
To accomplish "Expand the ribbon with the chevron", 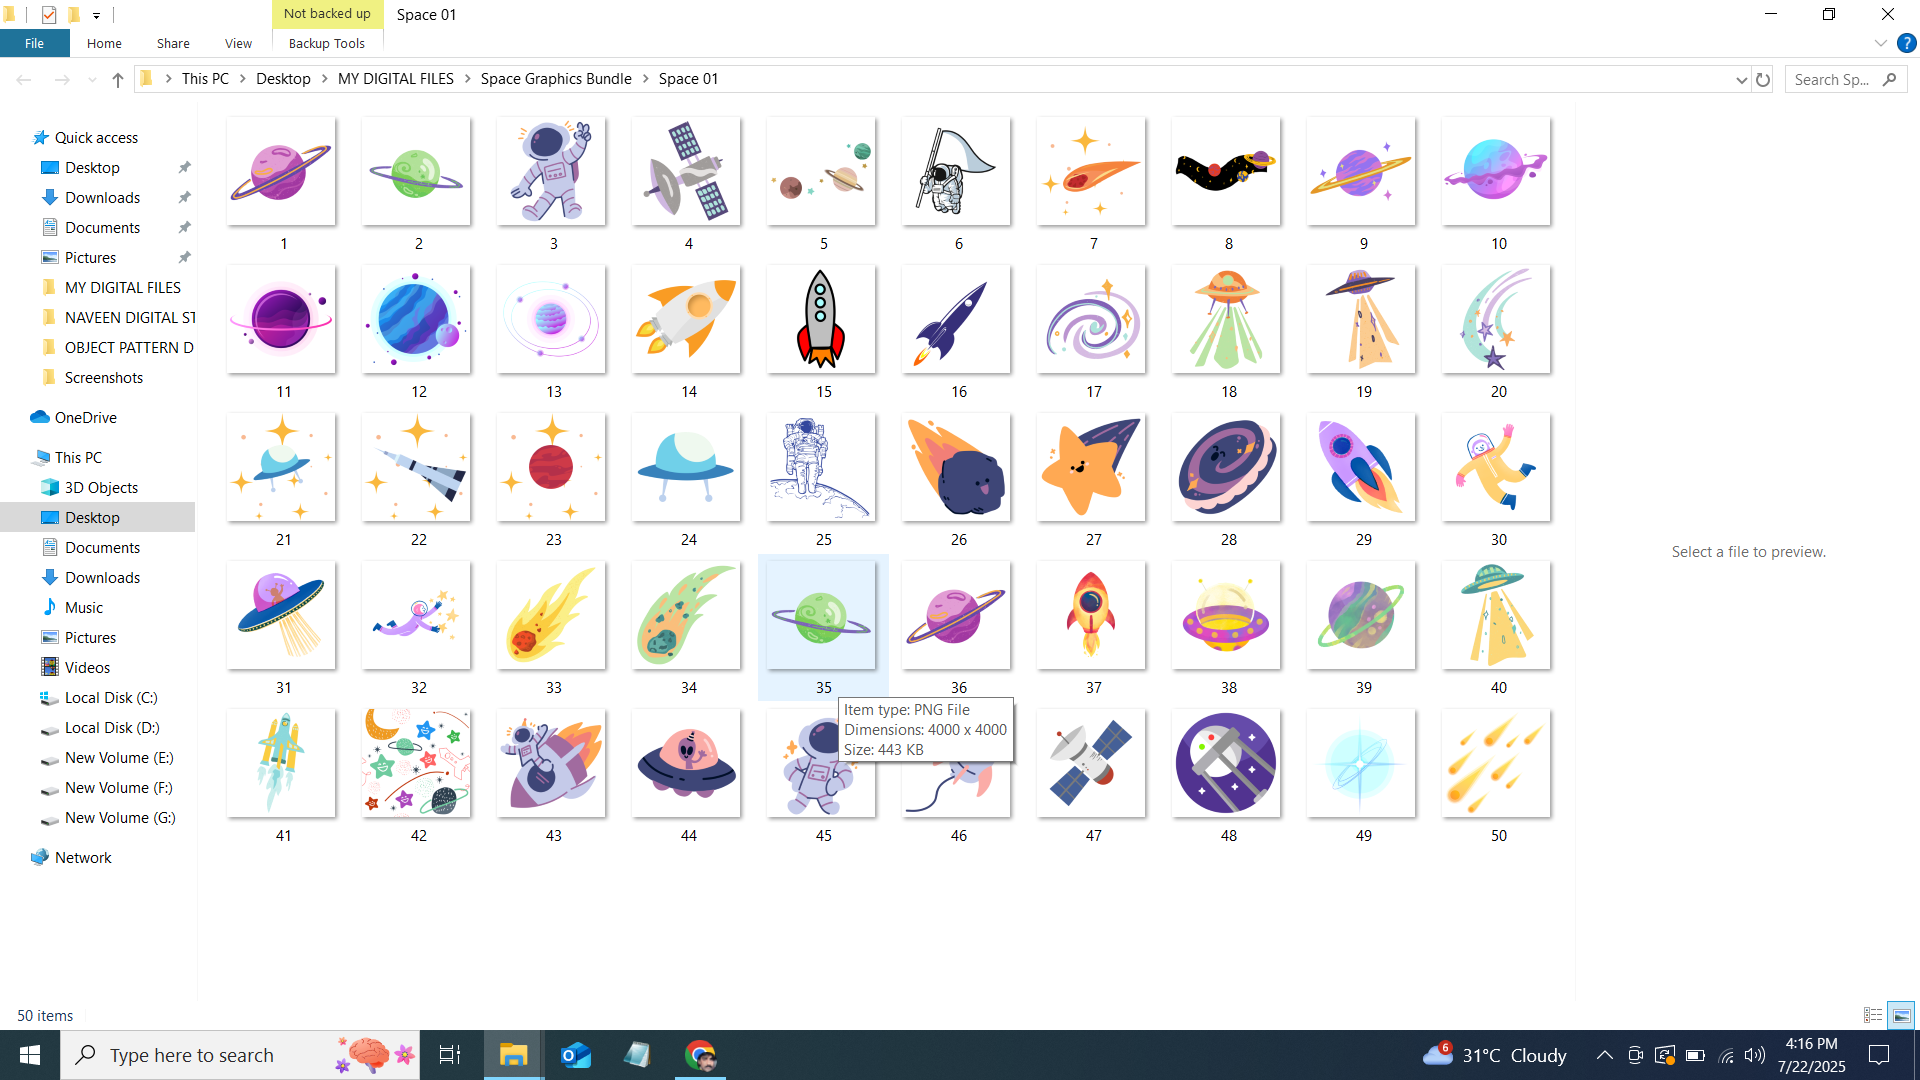I will (x=1880, y=43).
